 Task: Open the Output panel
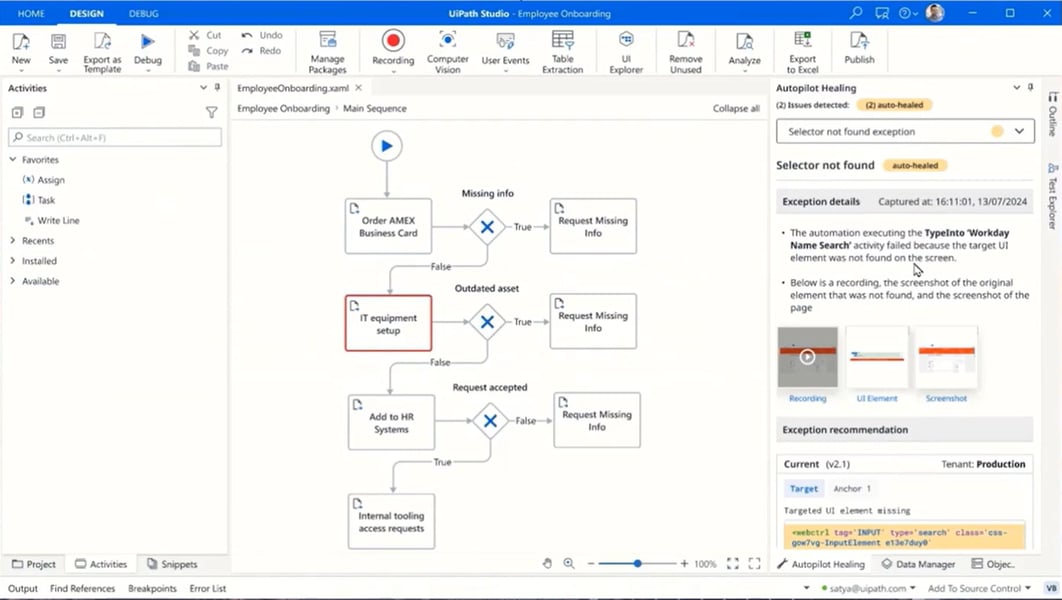coord(23,588)
